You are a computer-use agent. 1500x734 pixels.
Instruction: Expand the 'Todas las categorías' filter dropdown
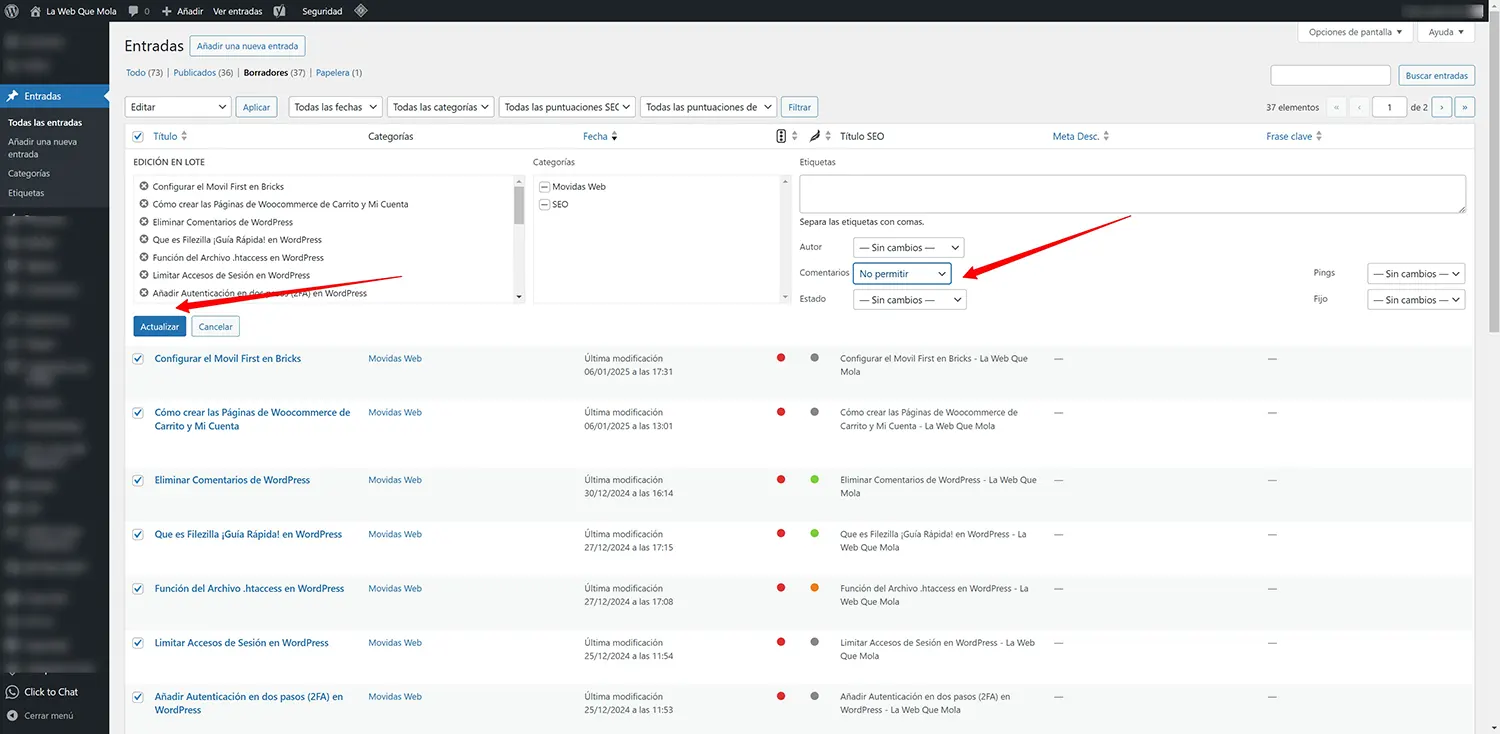pos(441,107)
